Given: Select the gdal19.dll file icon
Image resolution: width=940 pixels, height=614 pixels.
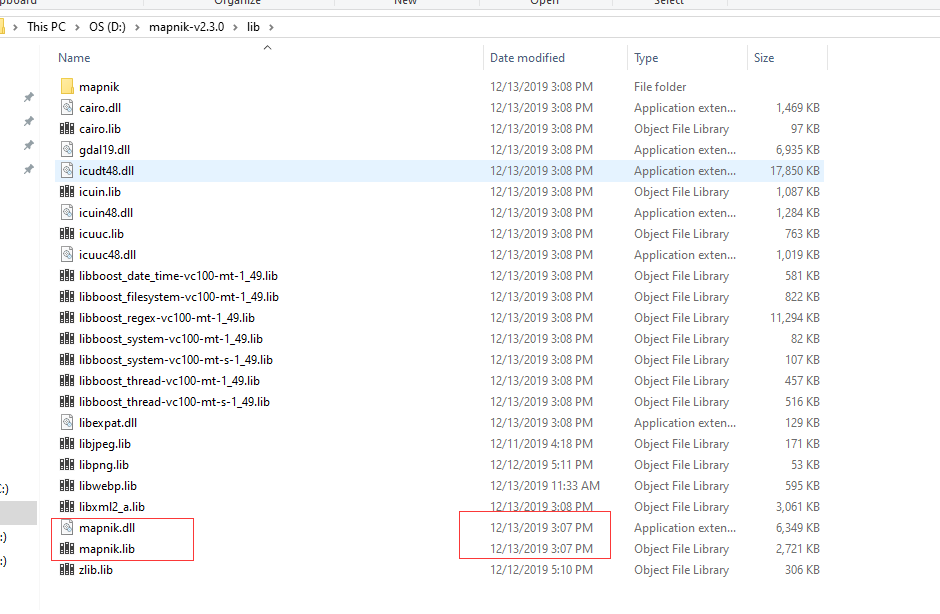Looking at the screenshot, I should pos(65,149).
